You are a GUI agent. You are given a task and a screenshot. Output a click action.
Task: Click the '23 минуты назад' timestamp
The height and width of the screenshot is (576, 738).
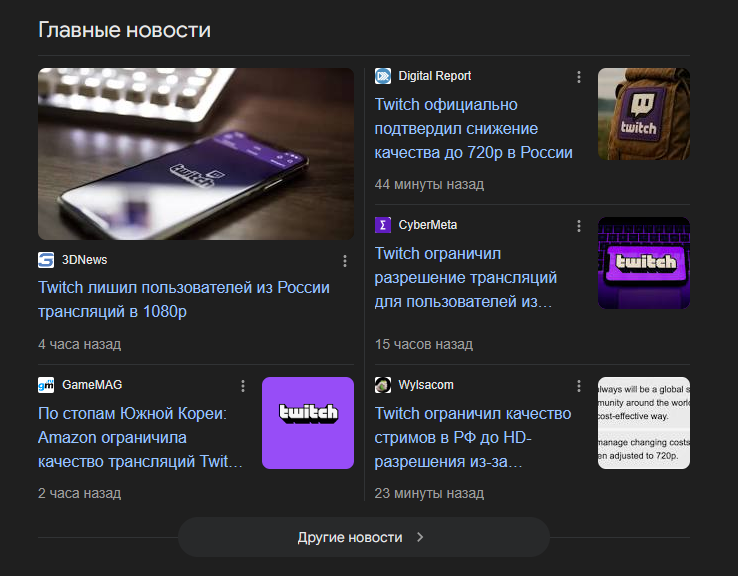[x=429, y=493]
